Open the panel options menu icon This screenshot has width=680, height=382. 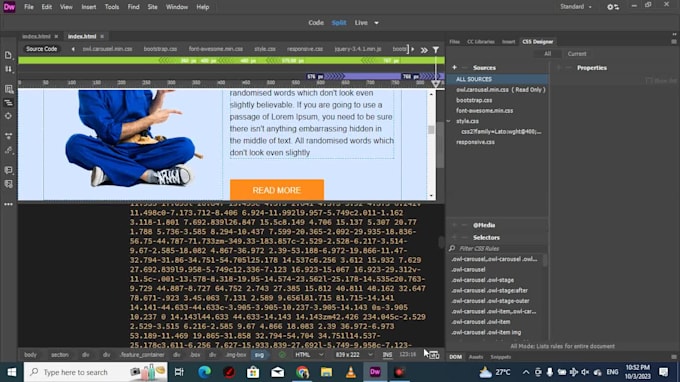click(673, 42)
